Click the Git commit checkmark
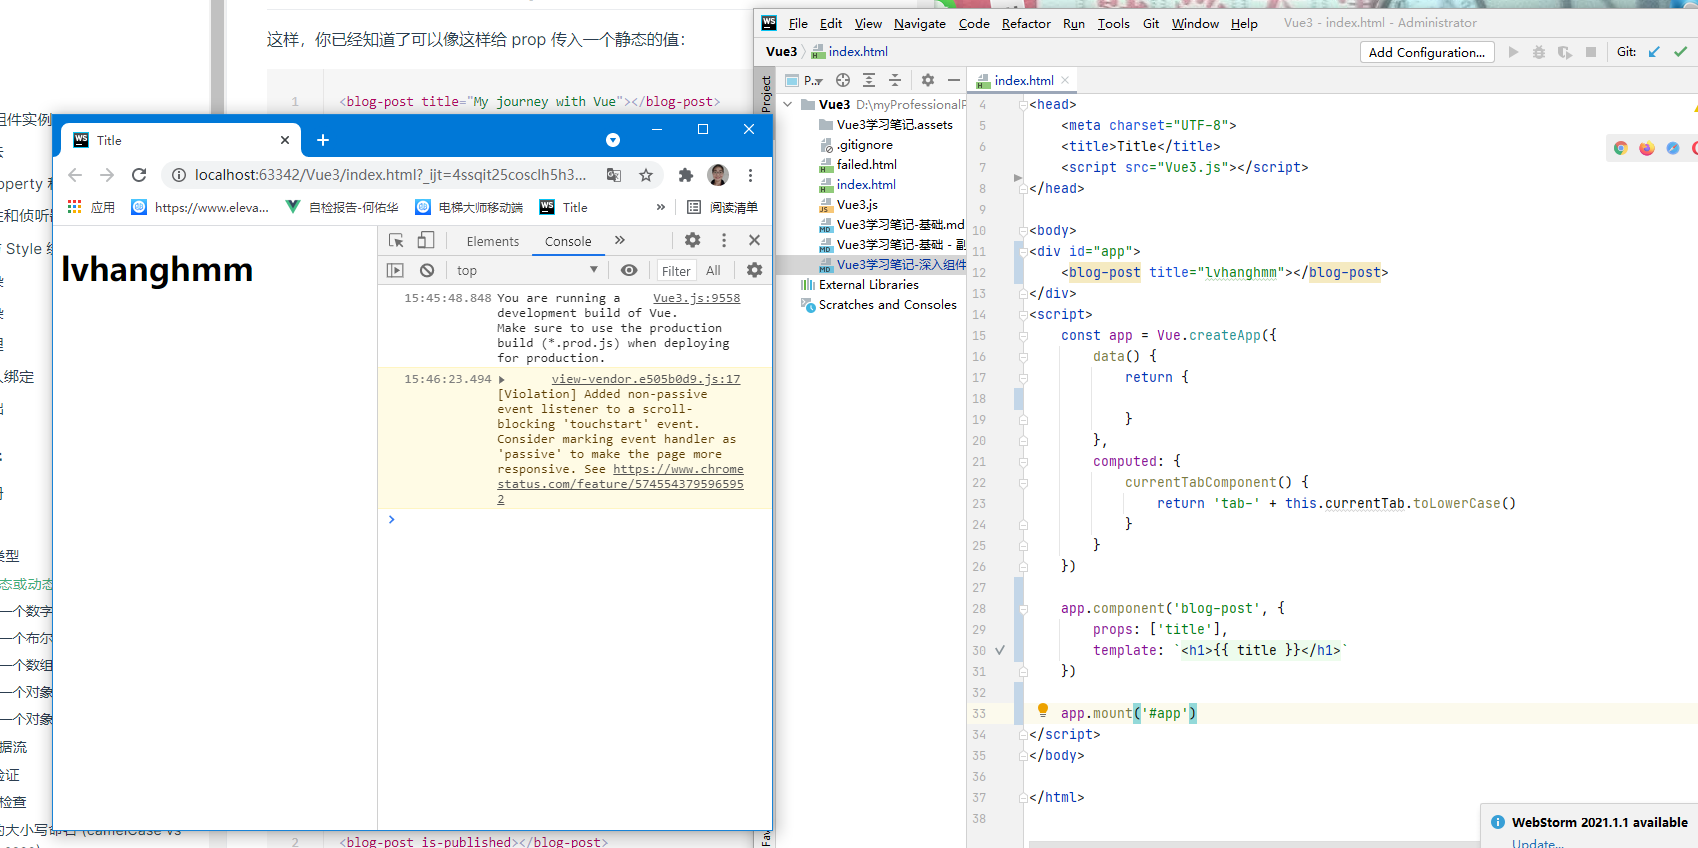The width and height of the screenshot is (1698, 848). (1680, 52)
